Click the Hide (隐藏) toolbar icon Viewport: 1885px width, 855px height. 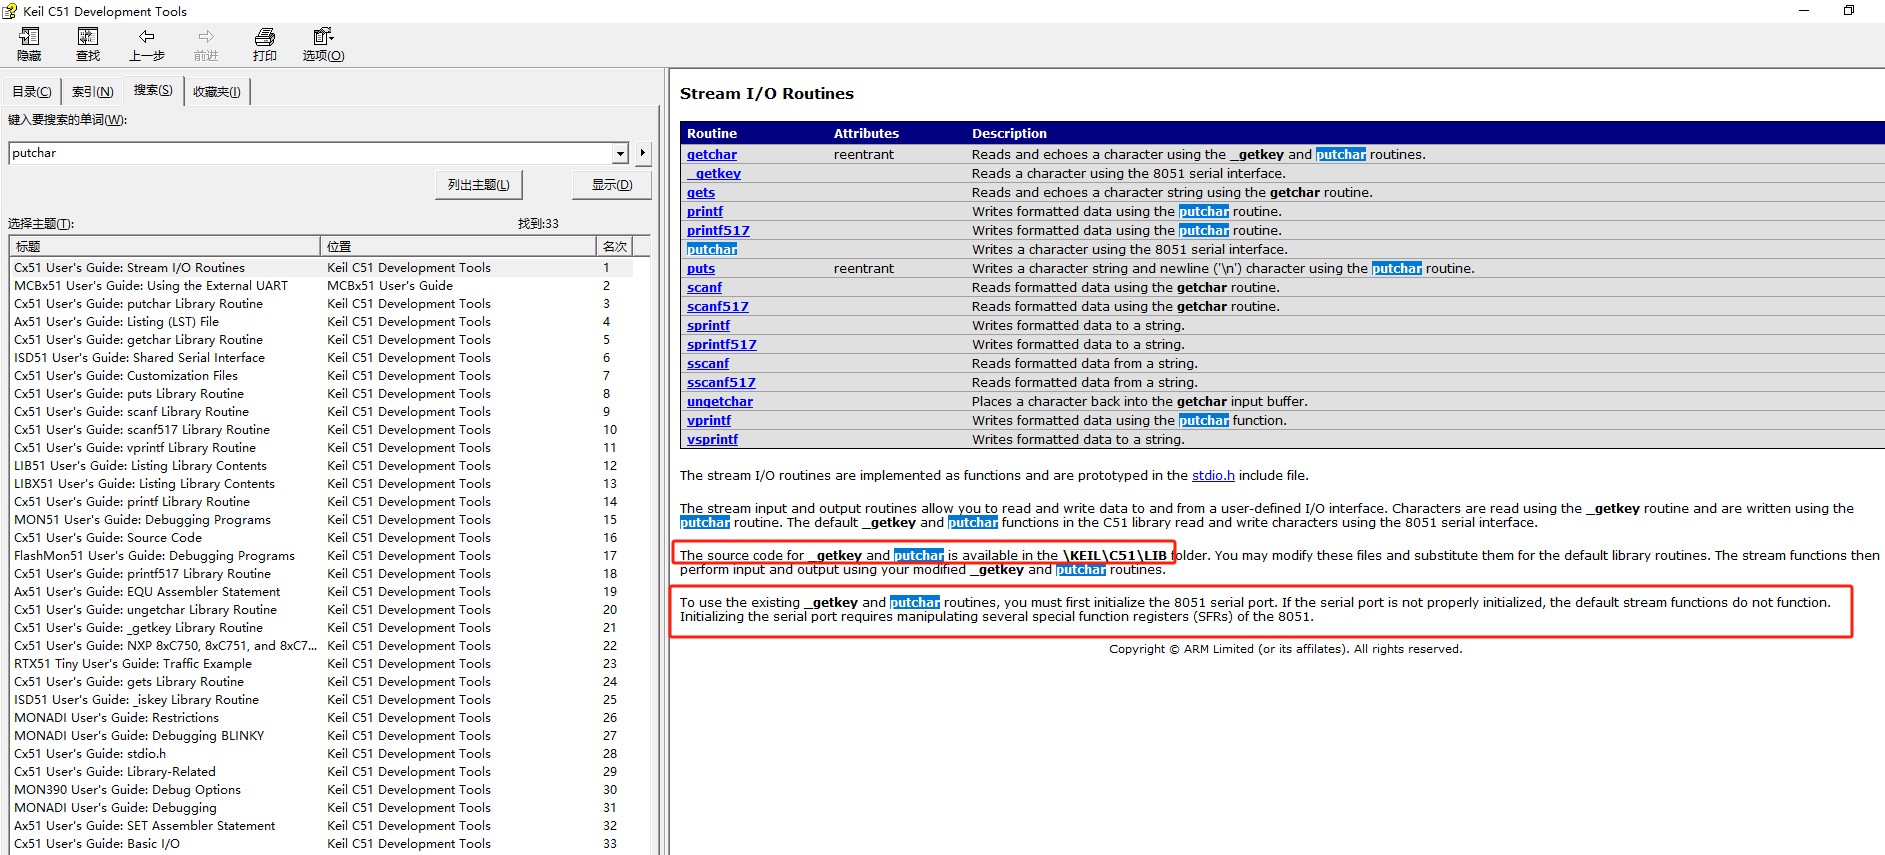click(29, 37)
